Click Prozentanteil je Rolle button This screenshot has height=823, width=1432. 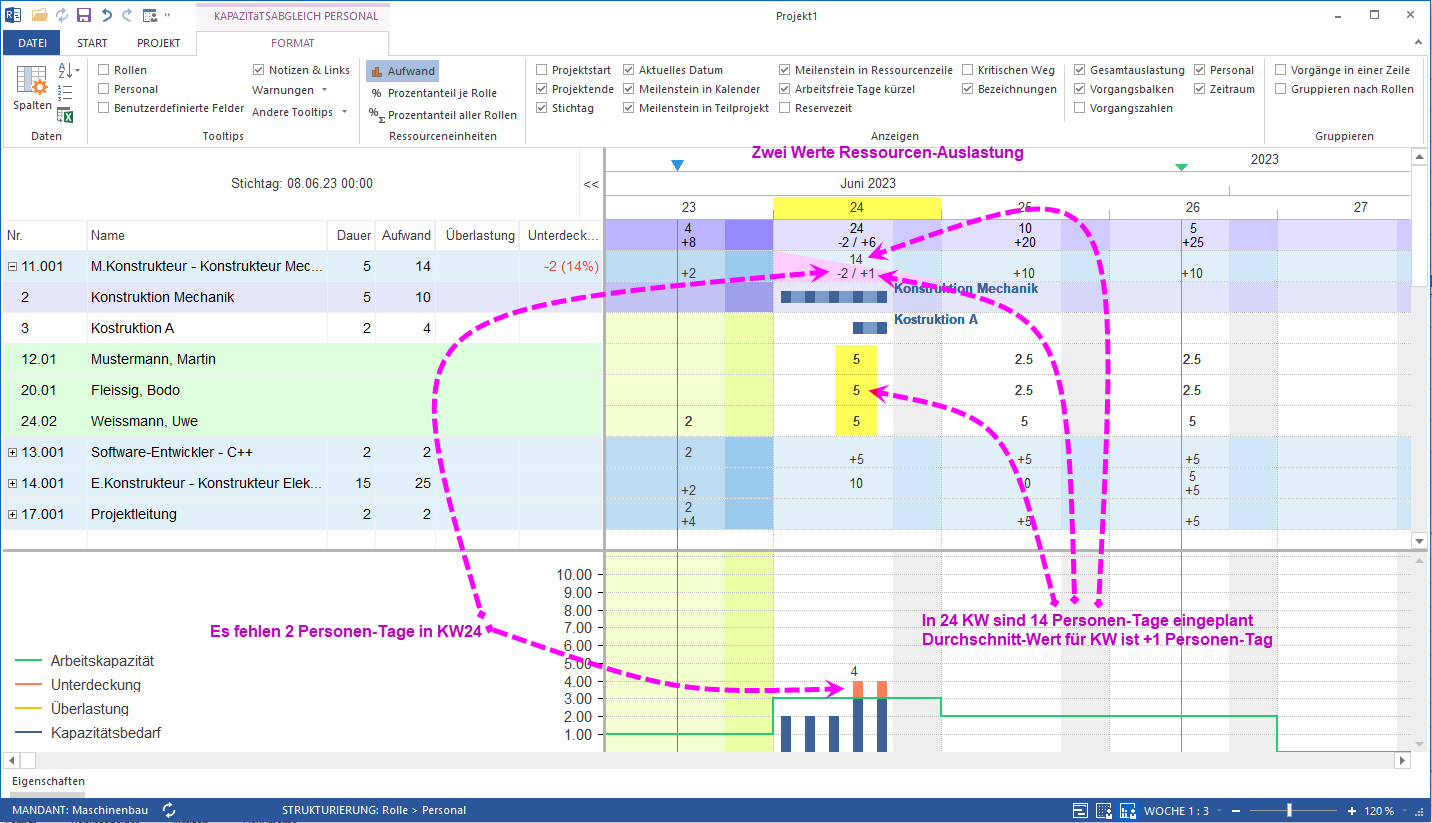click(x=433, y=93)
